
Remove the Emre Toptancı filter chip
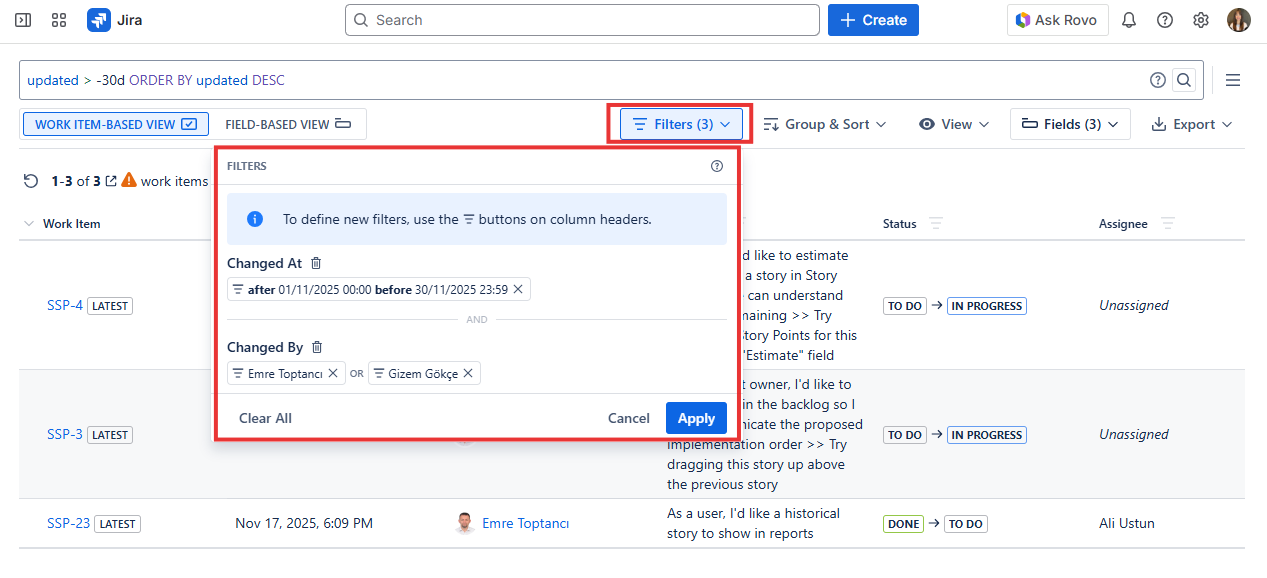point(334,373)
